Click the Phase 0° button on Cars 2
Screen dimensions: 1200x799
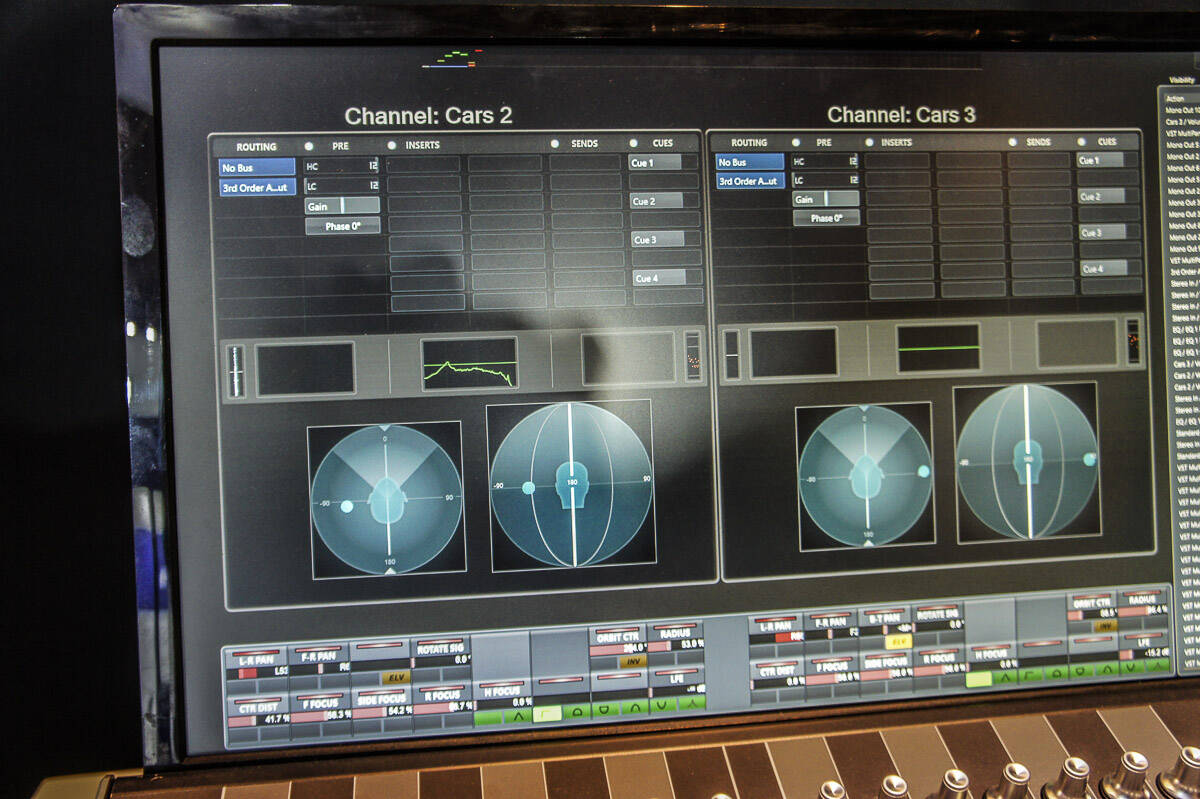pyautogui.click(x=342, y=226)
